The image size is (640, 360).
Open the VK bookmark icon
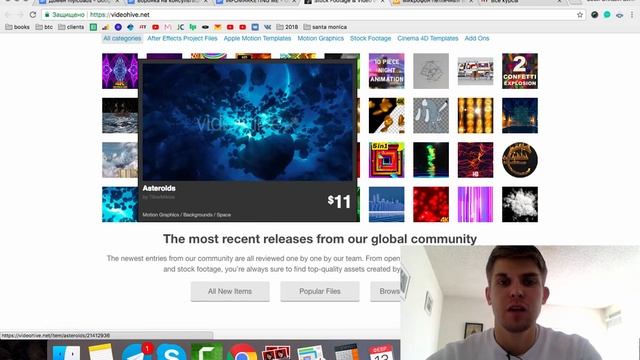coord(267,27)
